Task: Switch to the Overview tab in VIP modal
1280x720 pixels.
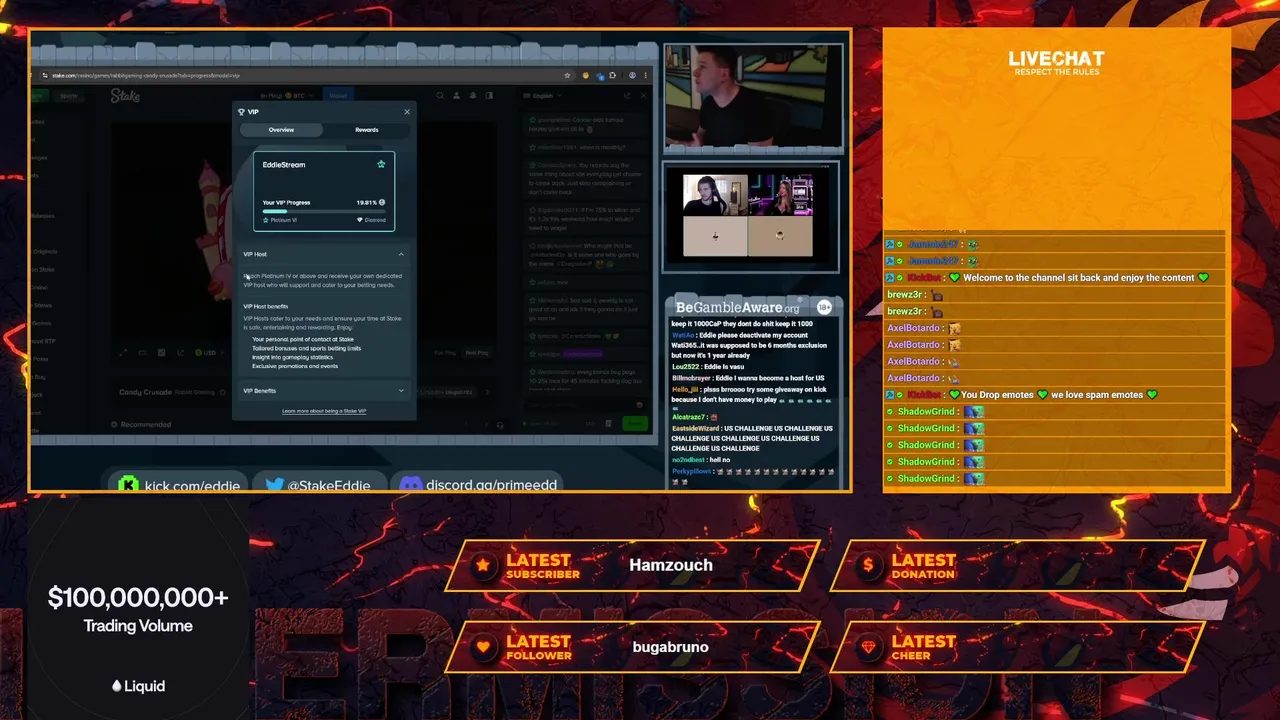Action: tap(281, 130)
